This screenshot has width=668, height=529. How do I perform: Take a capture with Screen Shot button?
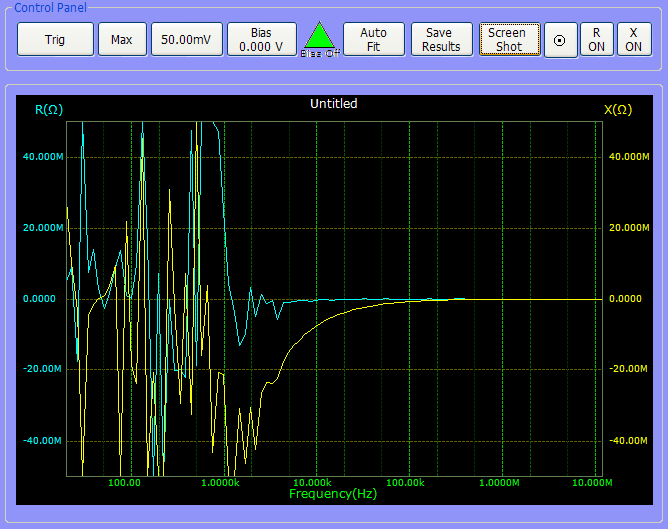(x=508, y=40)
